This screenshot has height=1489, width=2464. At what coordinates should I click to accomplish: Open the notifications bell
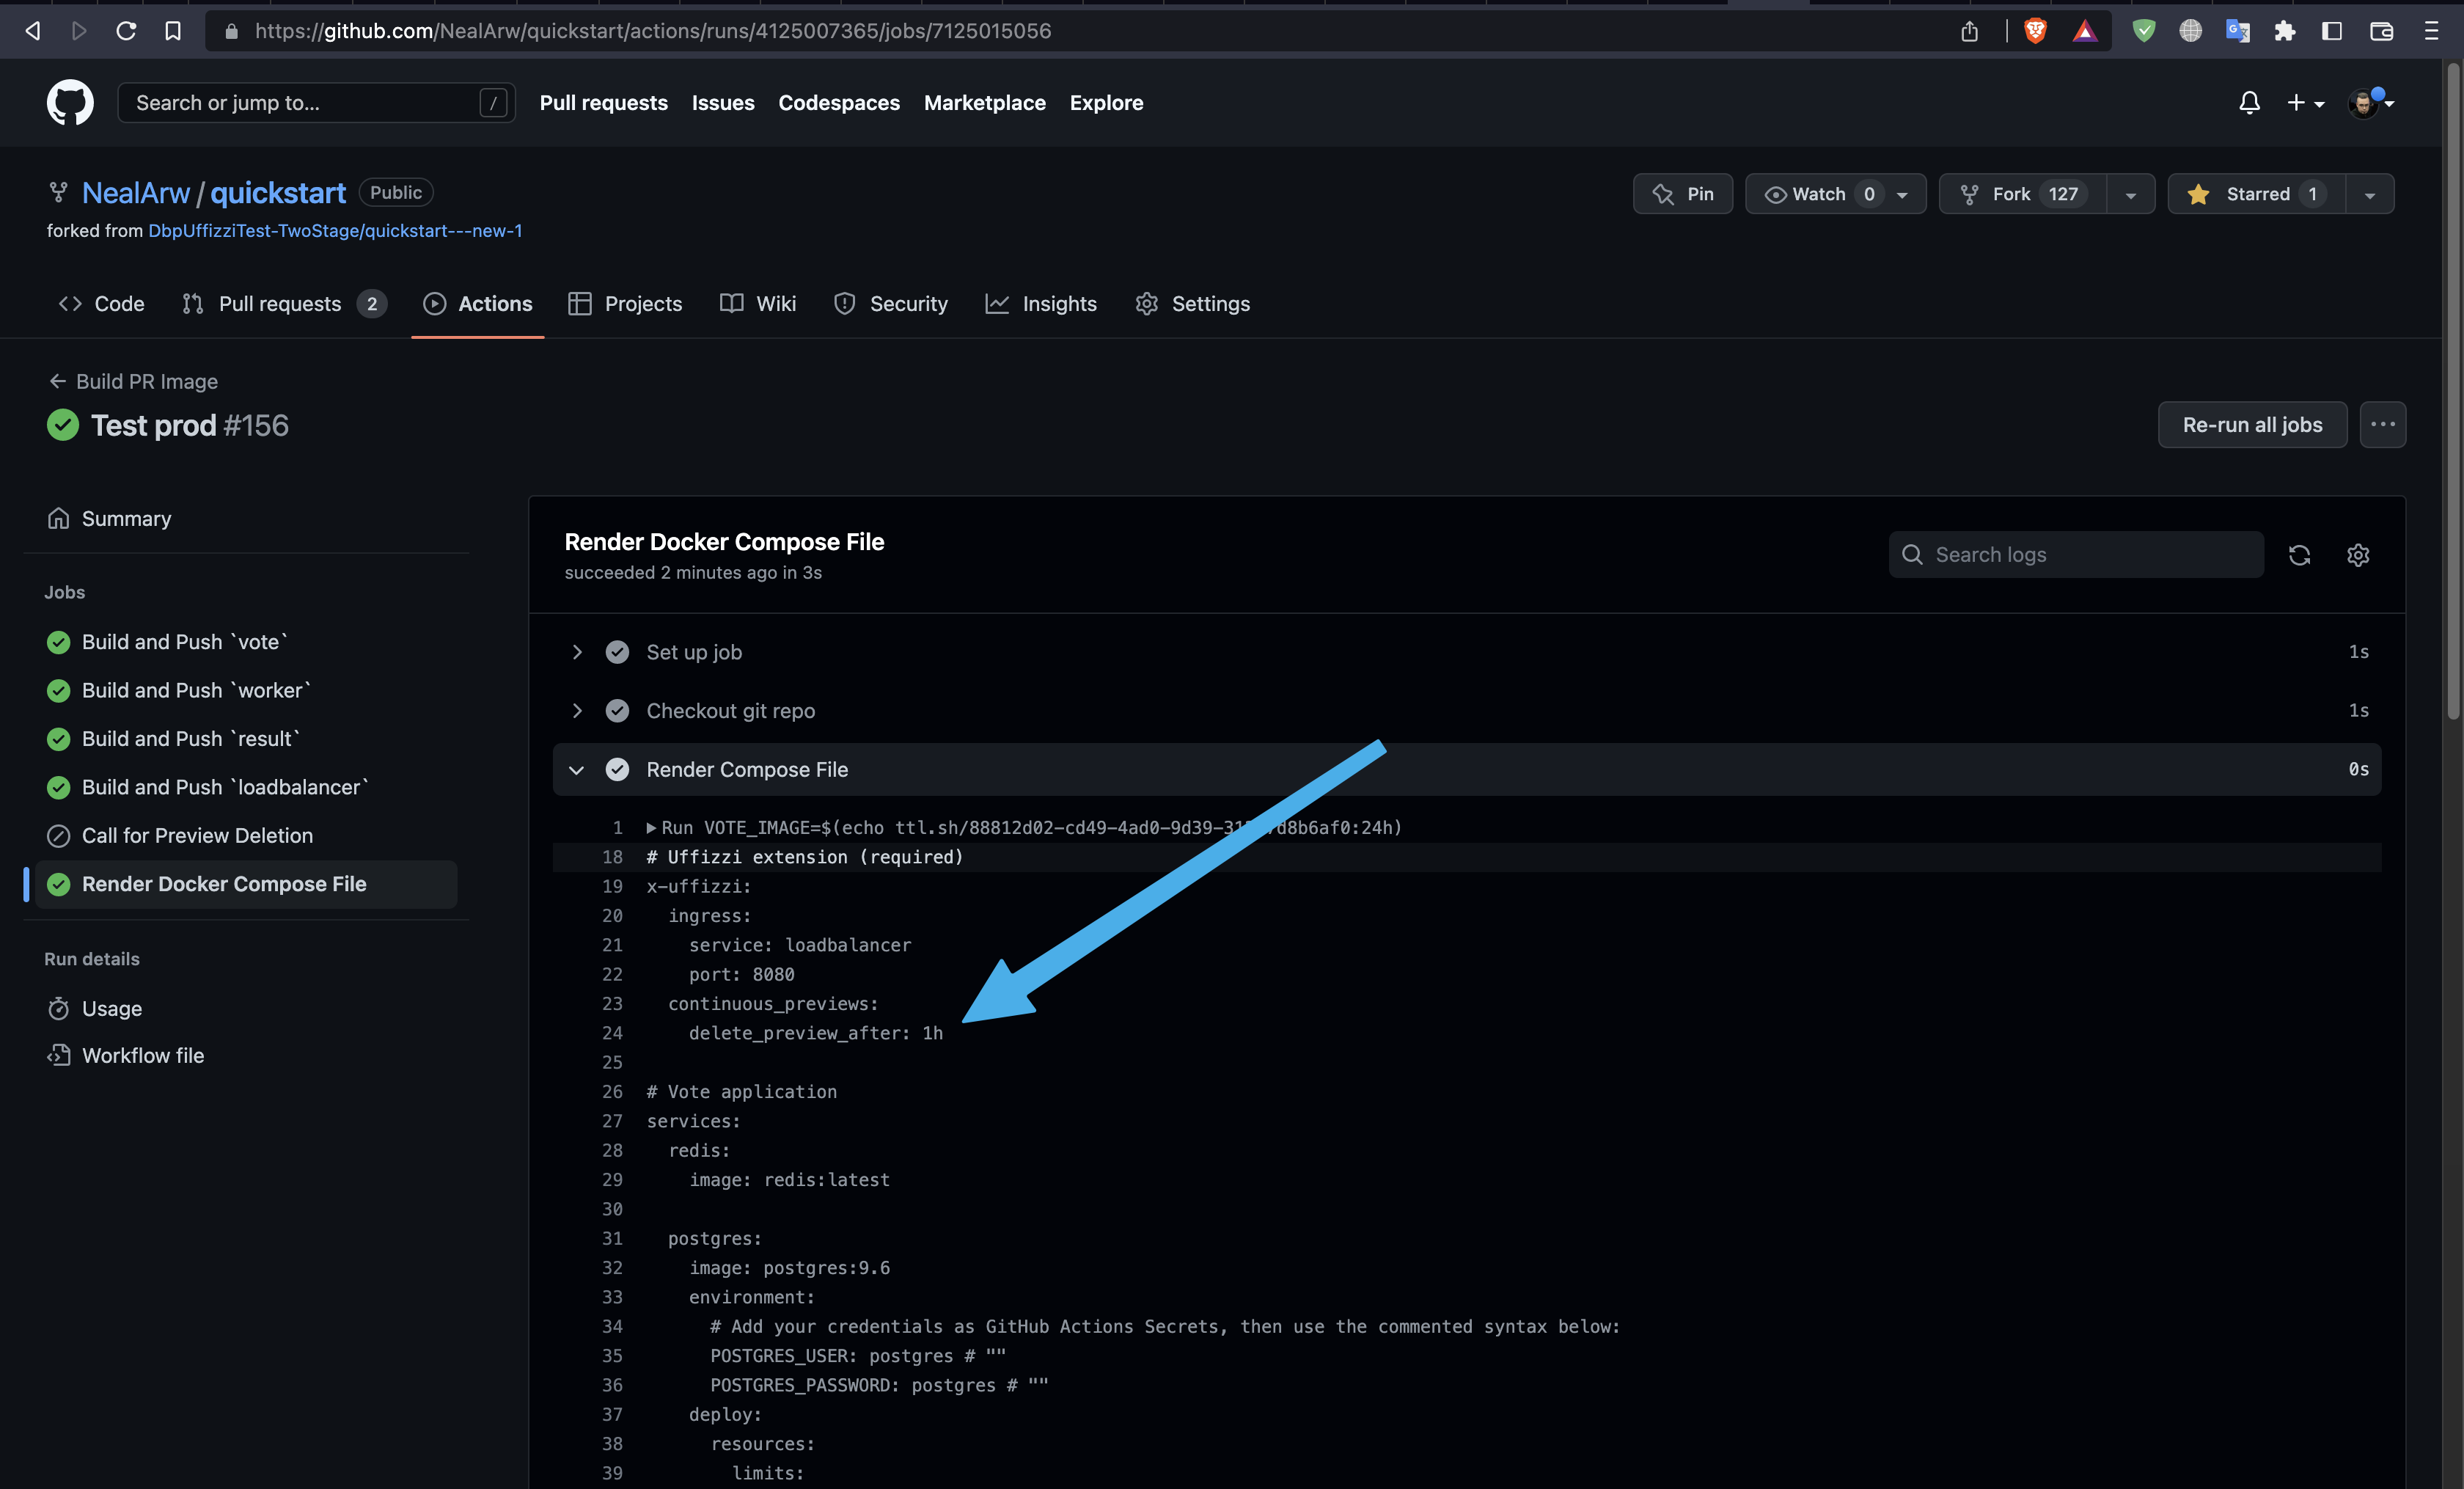pyautogui.click(x=2249, y=103)
